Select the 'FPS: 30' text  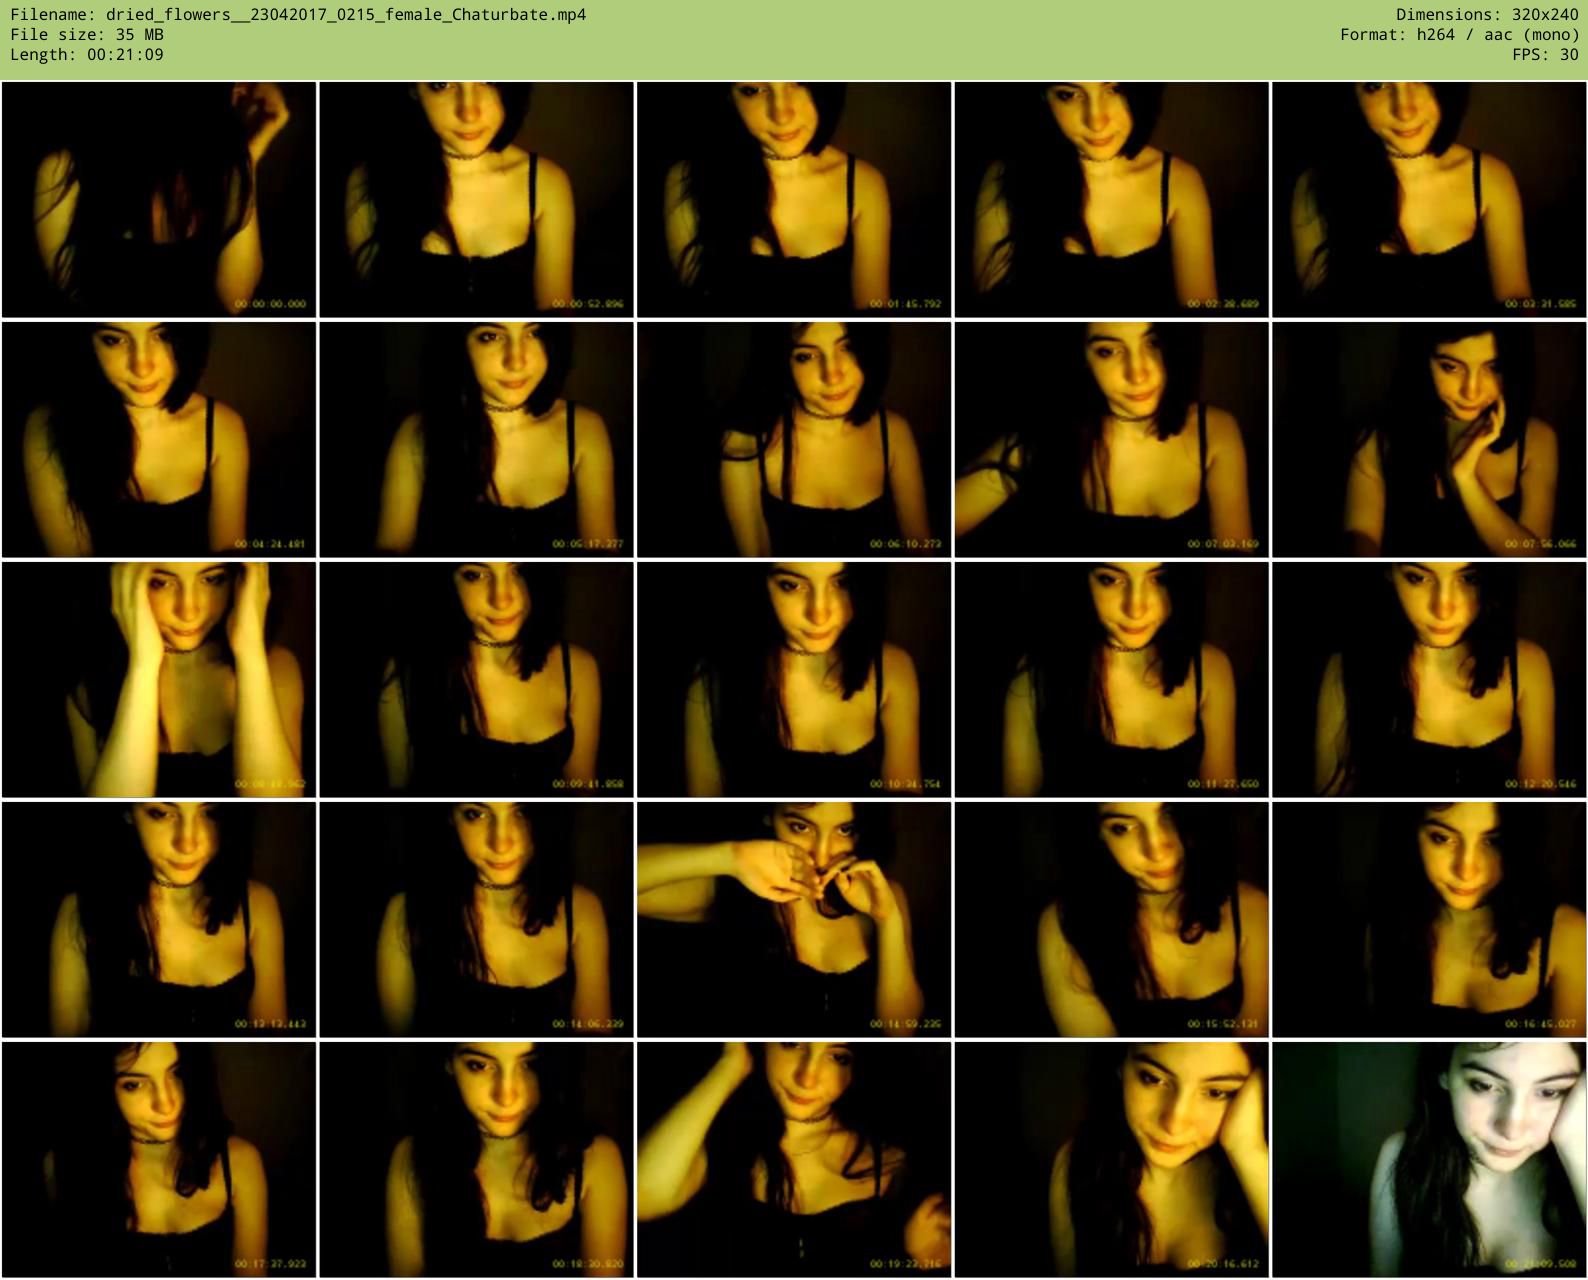[1545, 55]
